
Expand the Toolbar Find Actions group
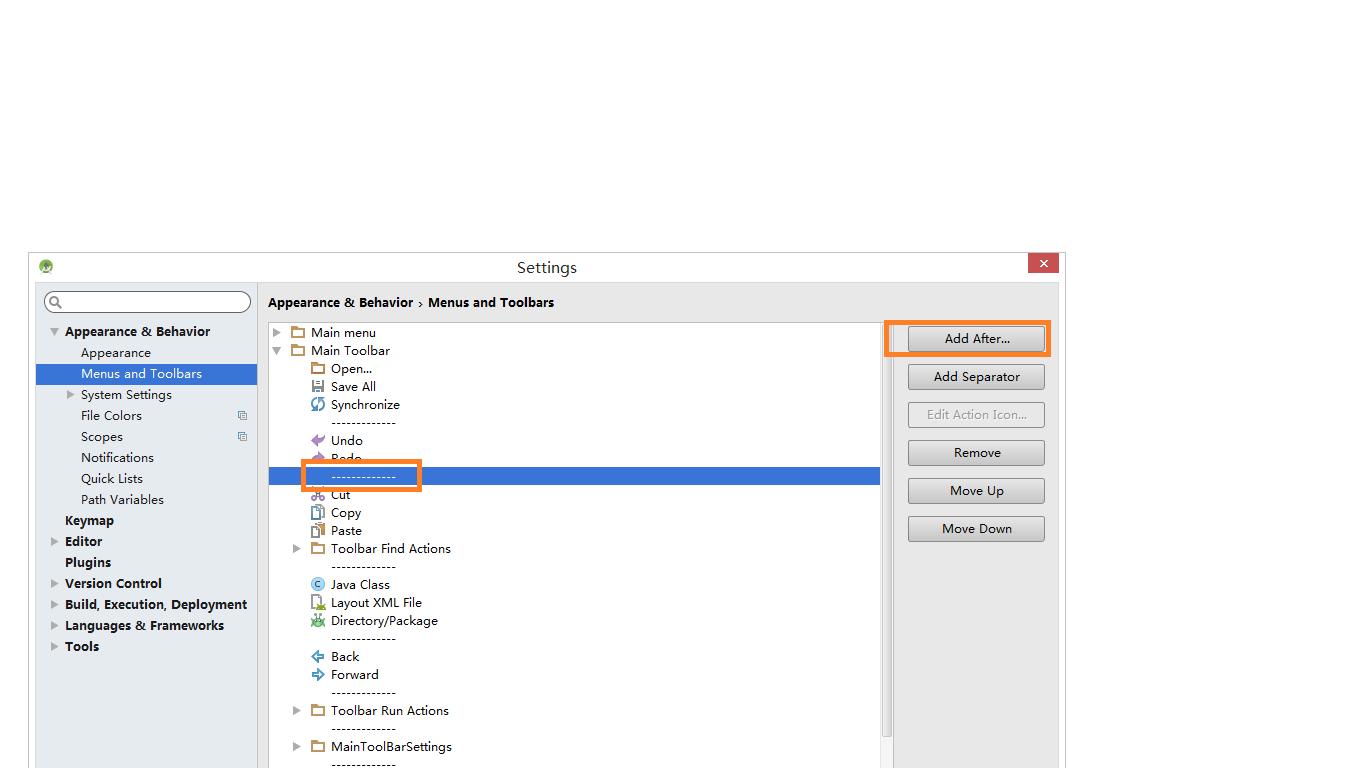pos(297,548)
